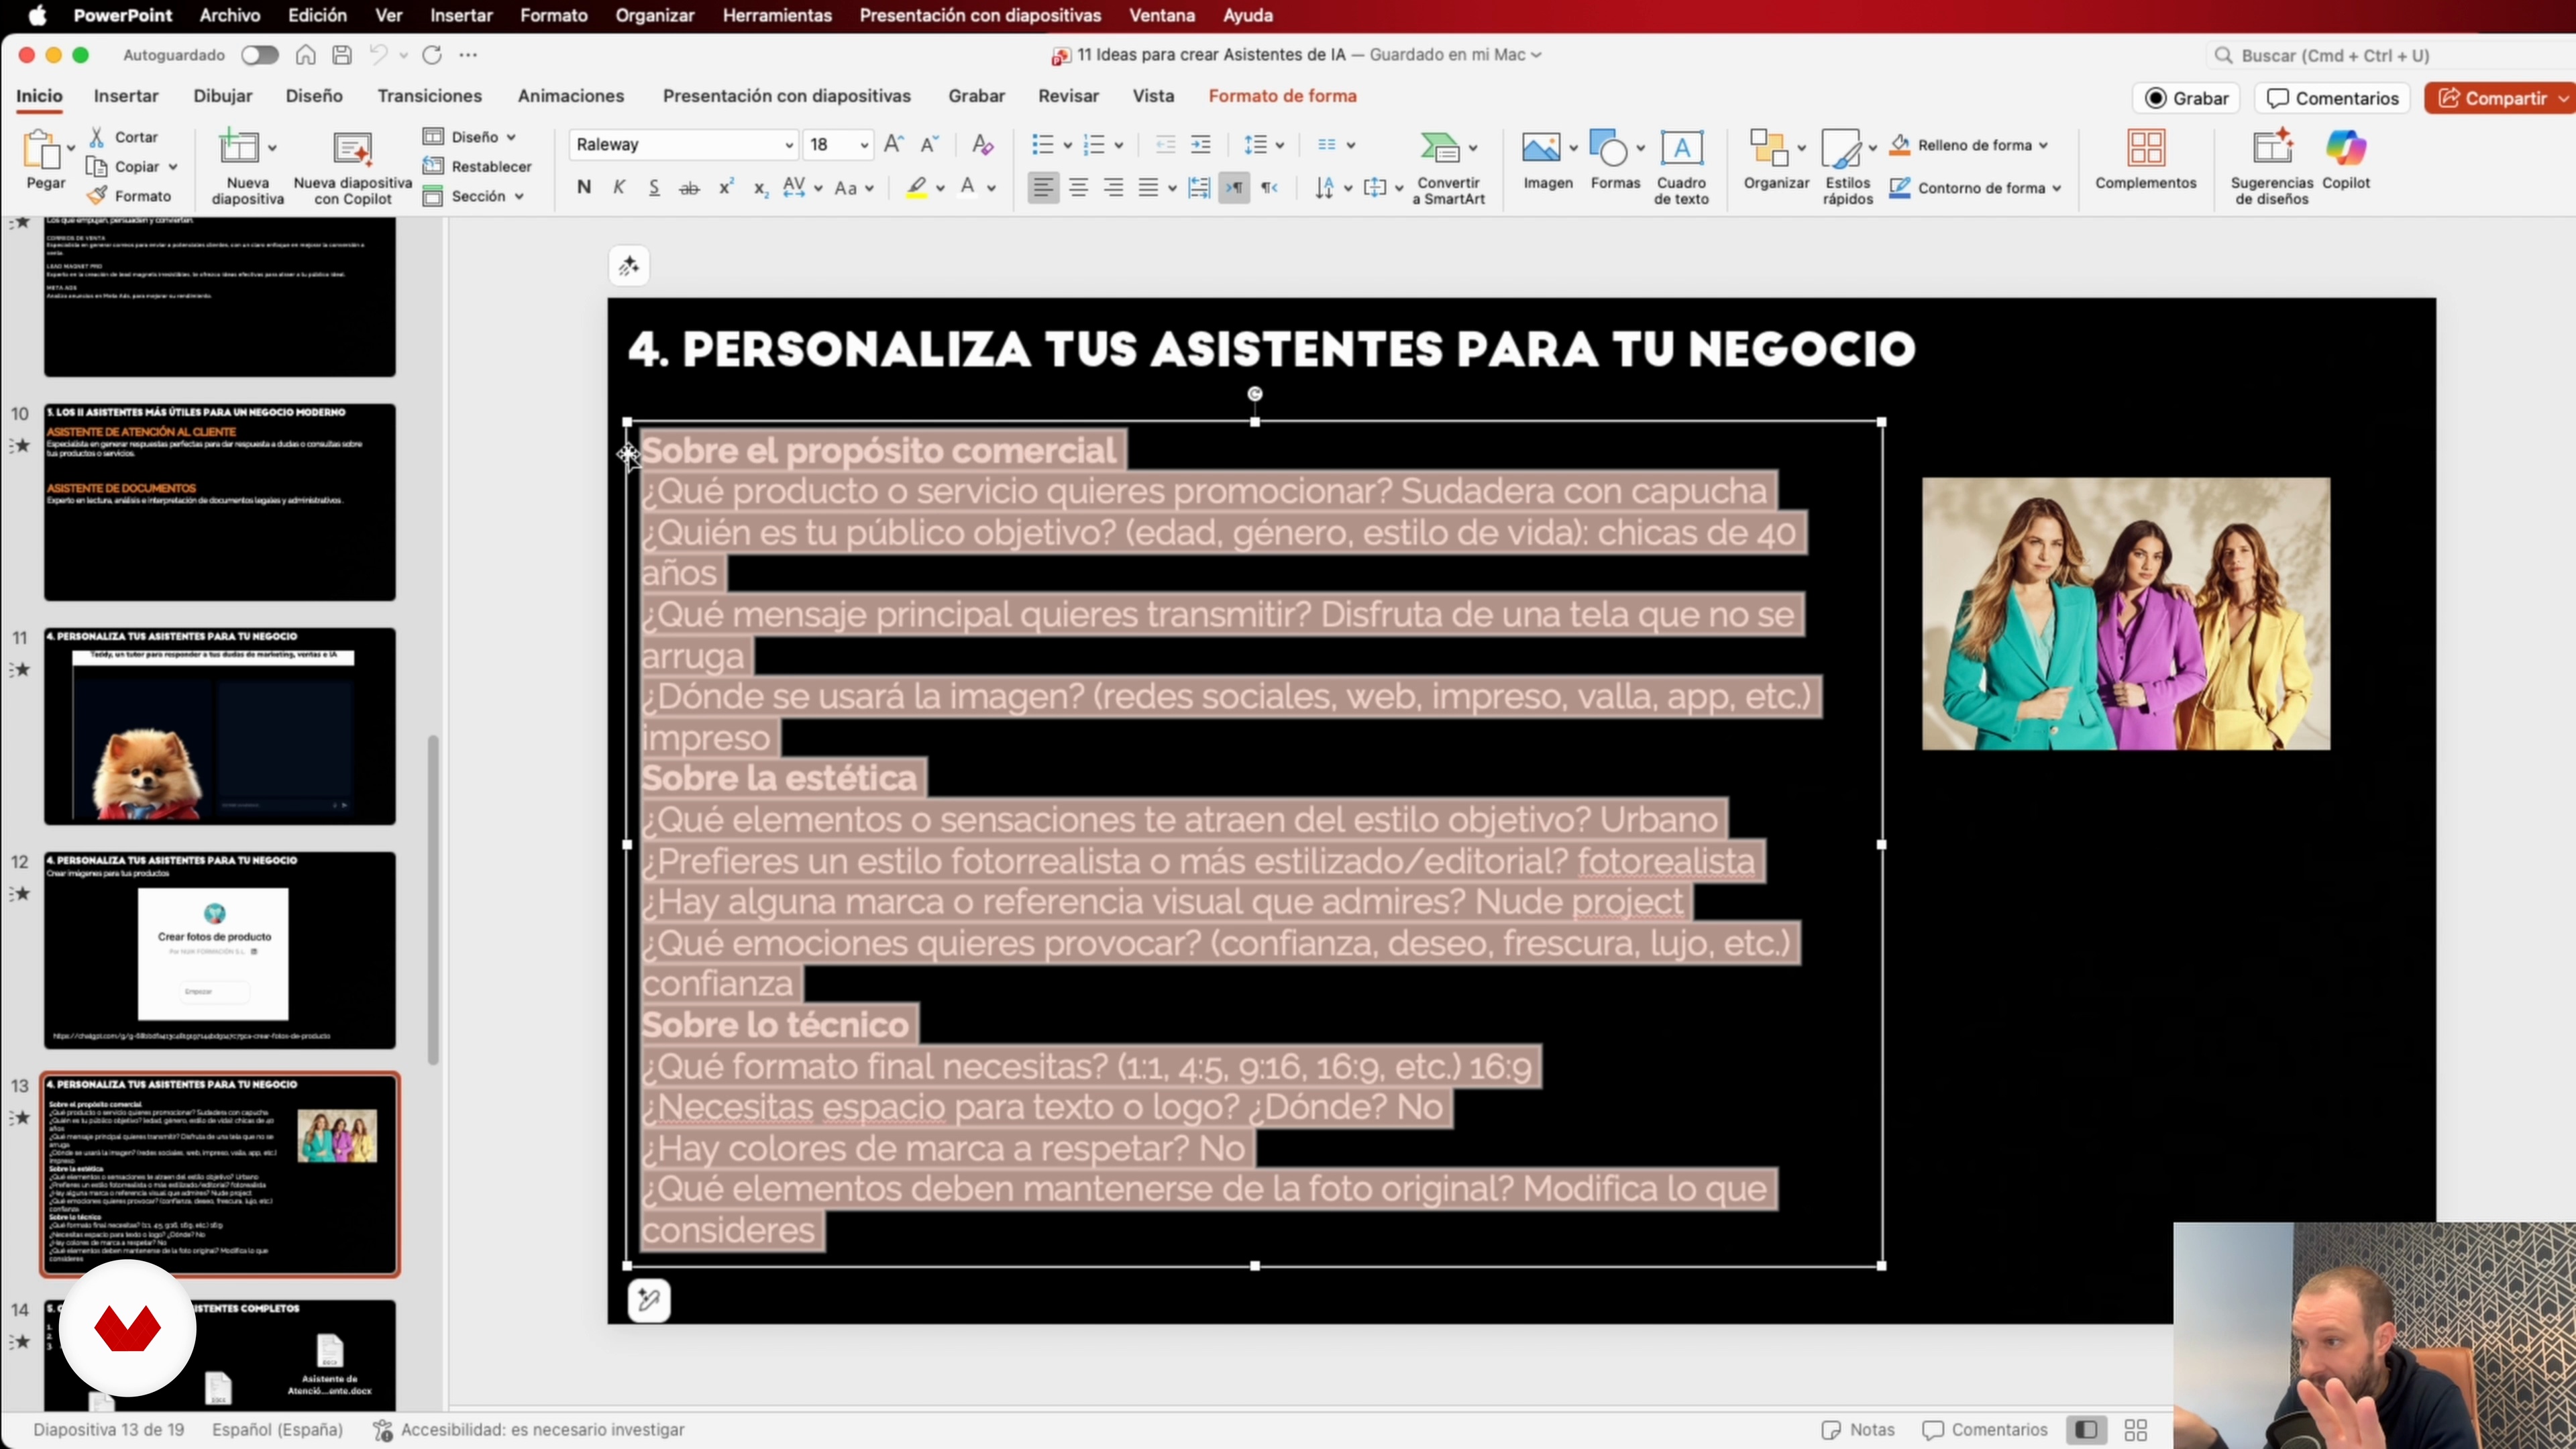Switch to slide sorter grid view icon

click(2136, 1430)
